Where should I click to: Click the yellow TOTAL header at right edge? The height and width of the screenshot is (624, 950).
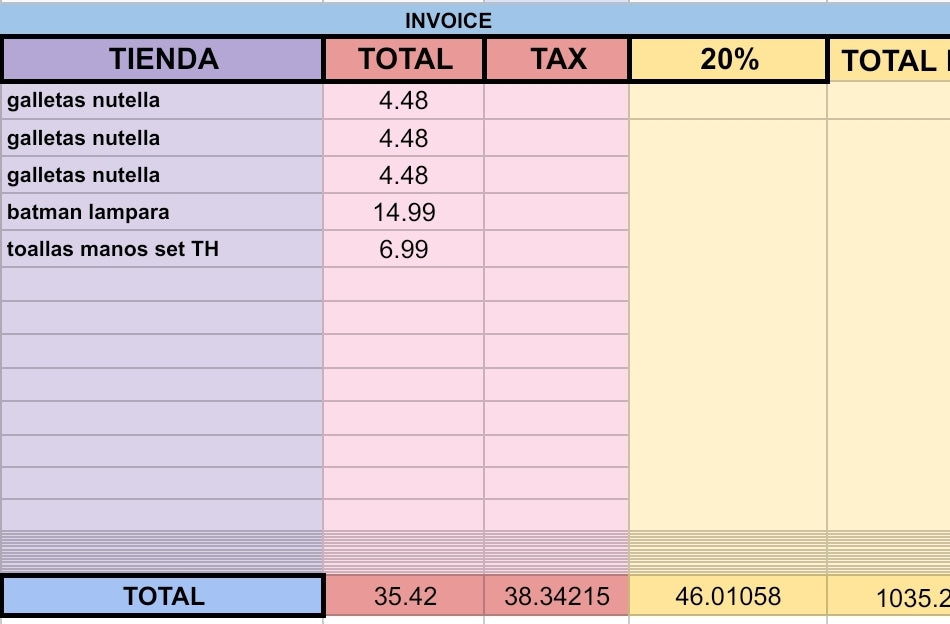pos(890,61)
